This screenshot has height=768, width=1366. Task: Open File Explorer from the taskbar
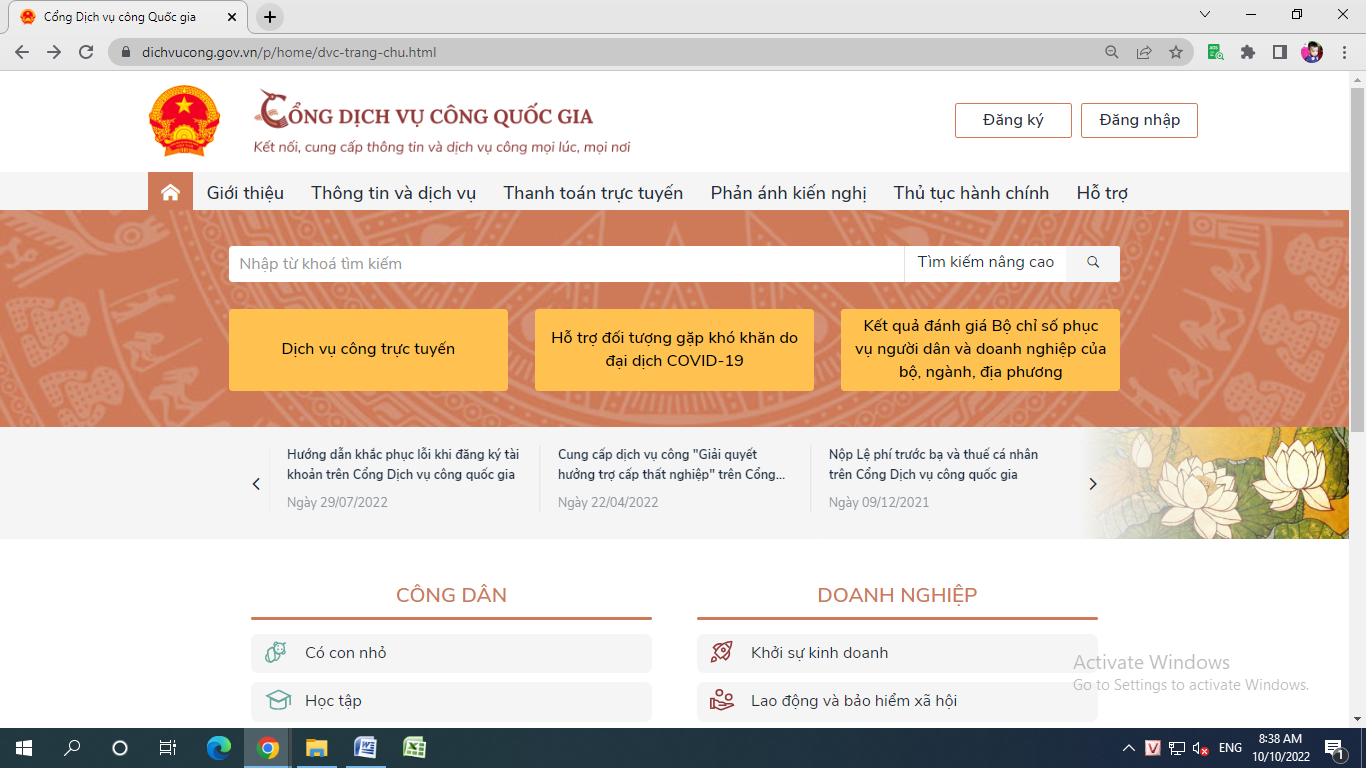coord(316,748)
